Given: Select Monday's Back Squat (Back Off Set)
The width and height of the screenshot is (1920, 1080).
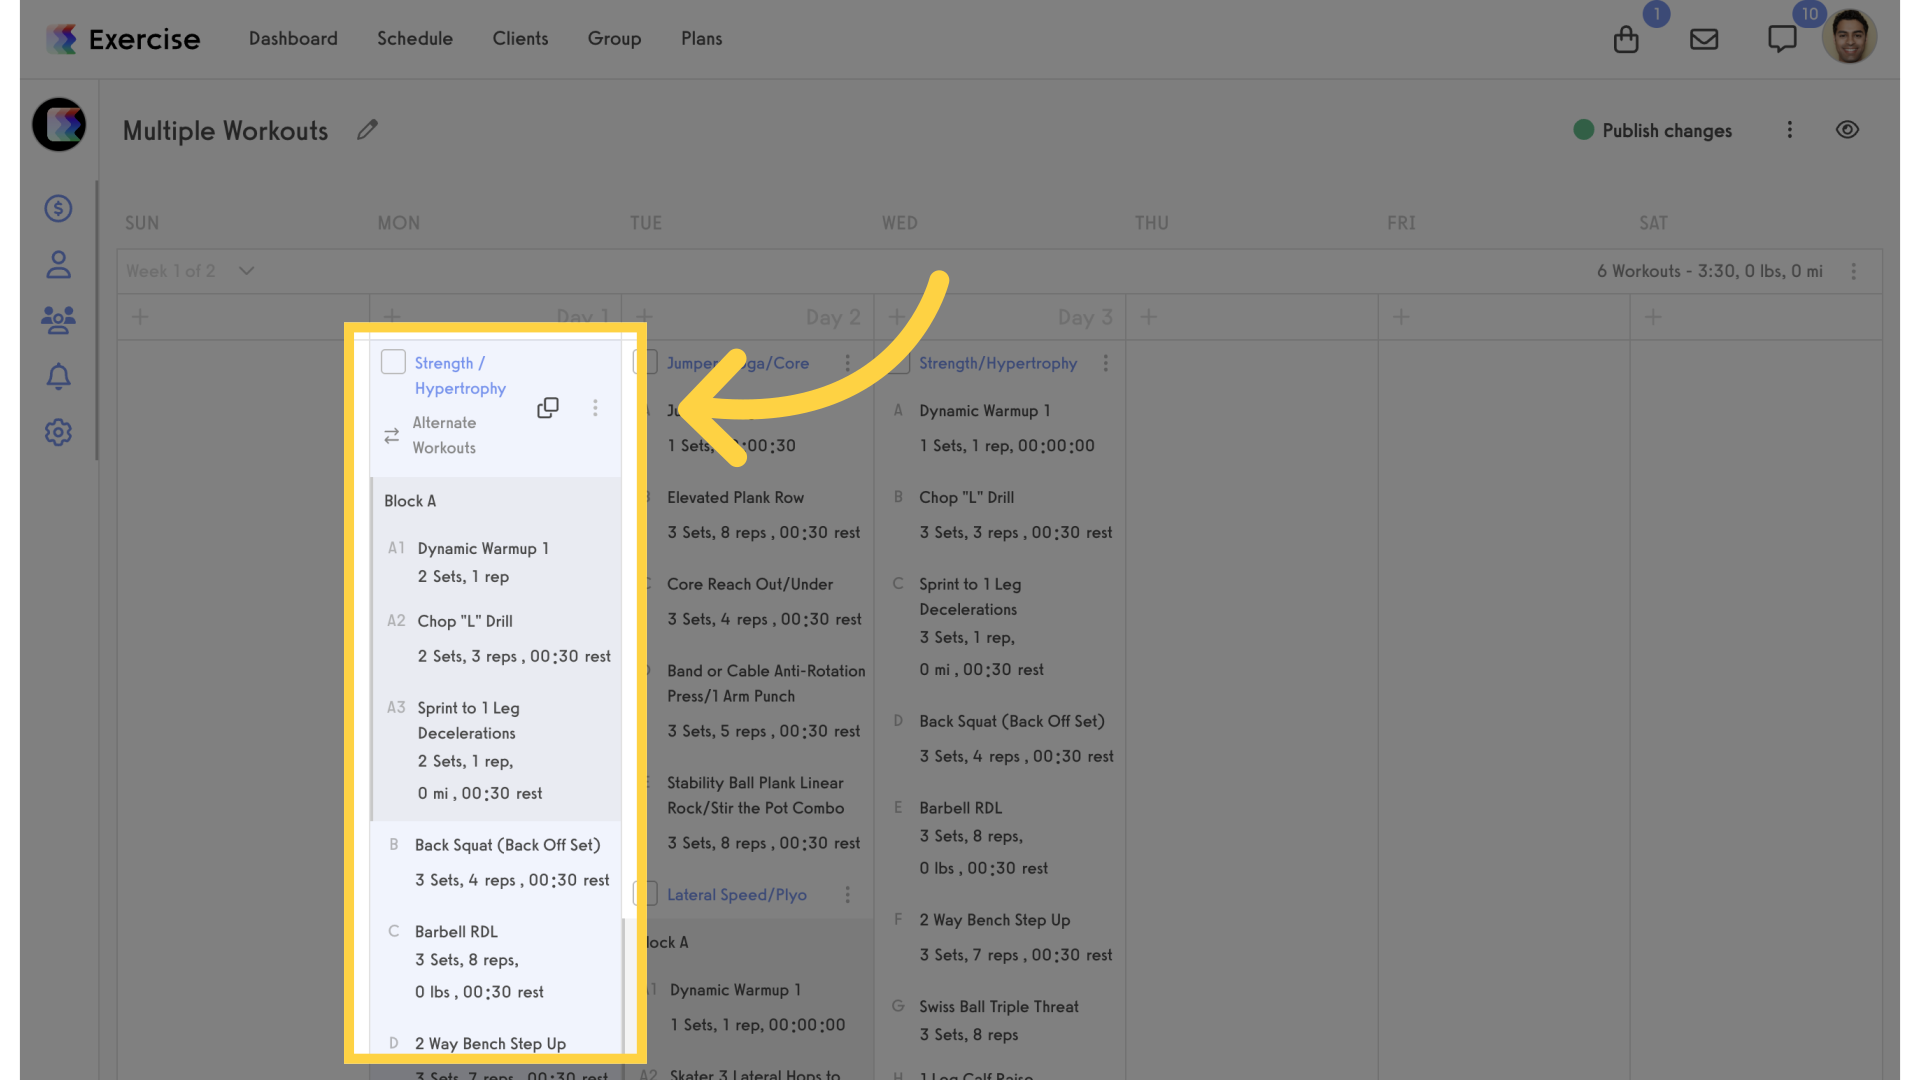Looking at the screenshot, I should click(x=508, y=845).
